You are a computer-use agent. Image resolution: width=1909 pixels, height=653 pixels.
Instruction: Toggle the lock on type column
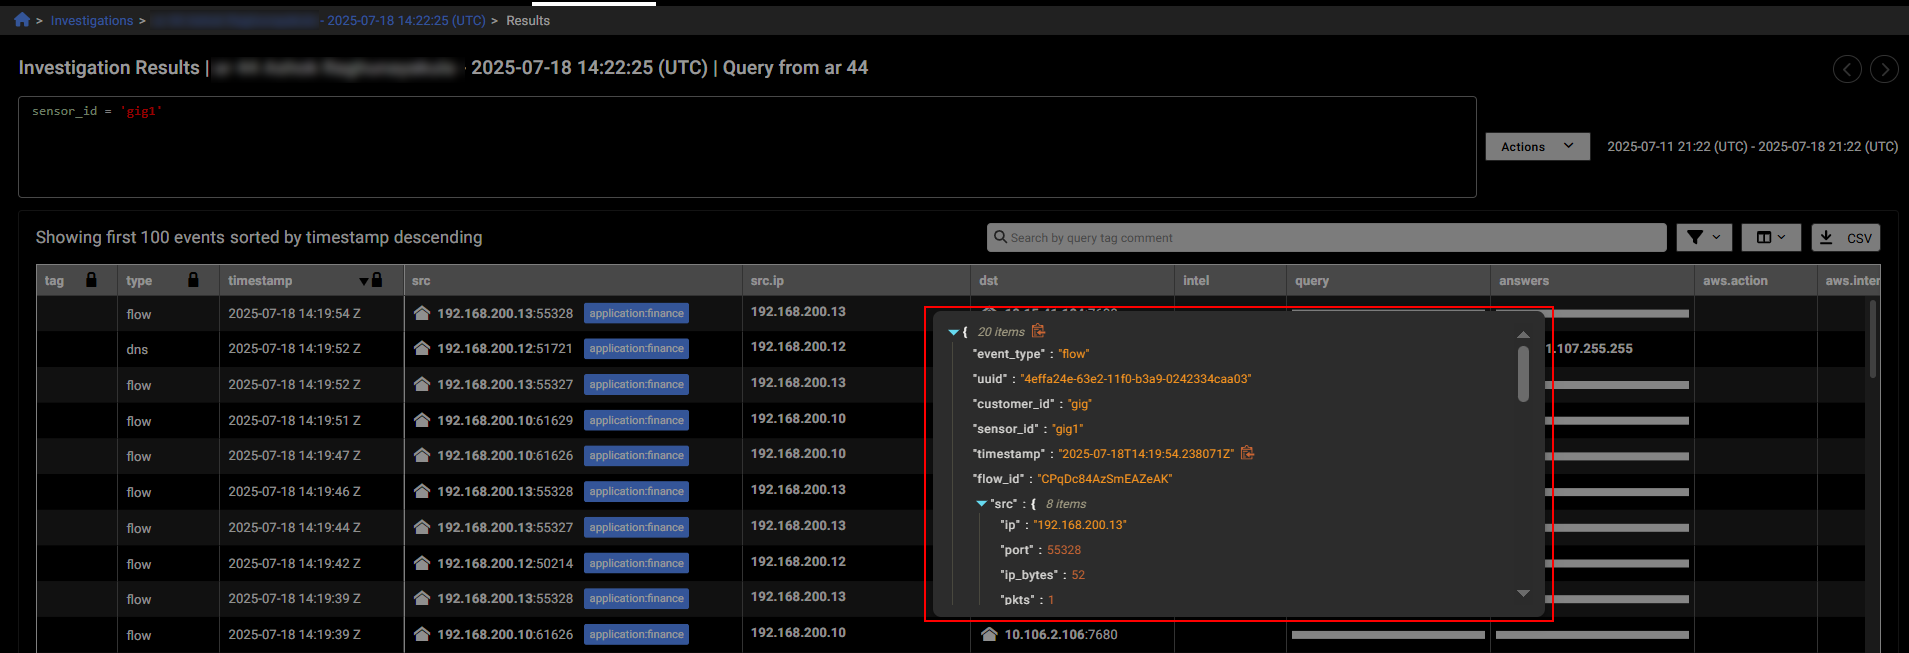[x=193, y=280]
